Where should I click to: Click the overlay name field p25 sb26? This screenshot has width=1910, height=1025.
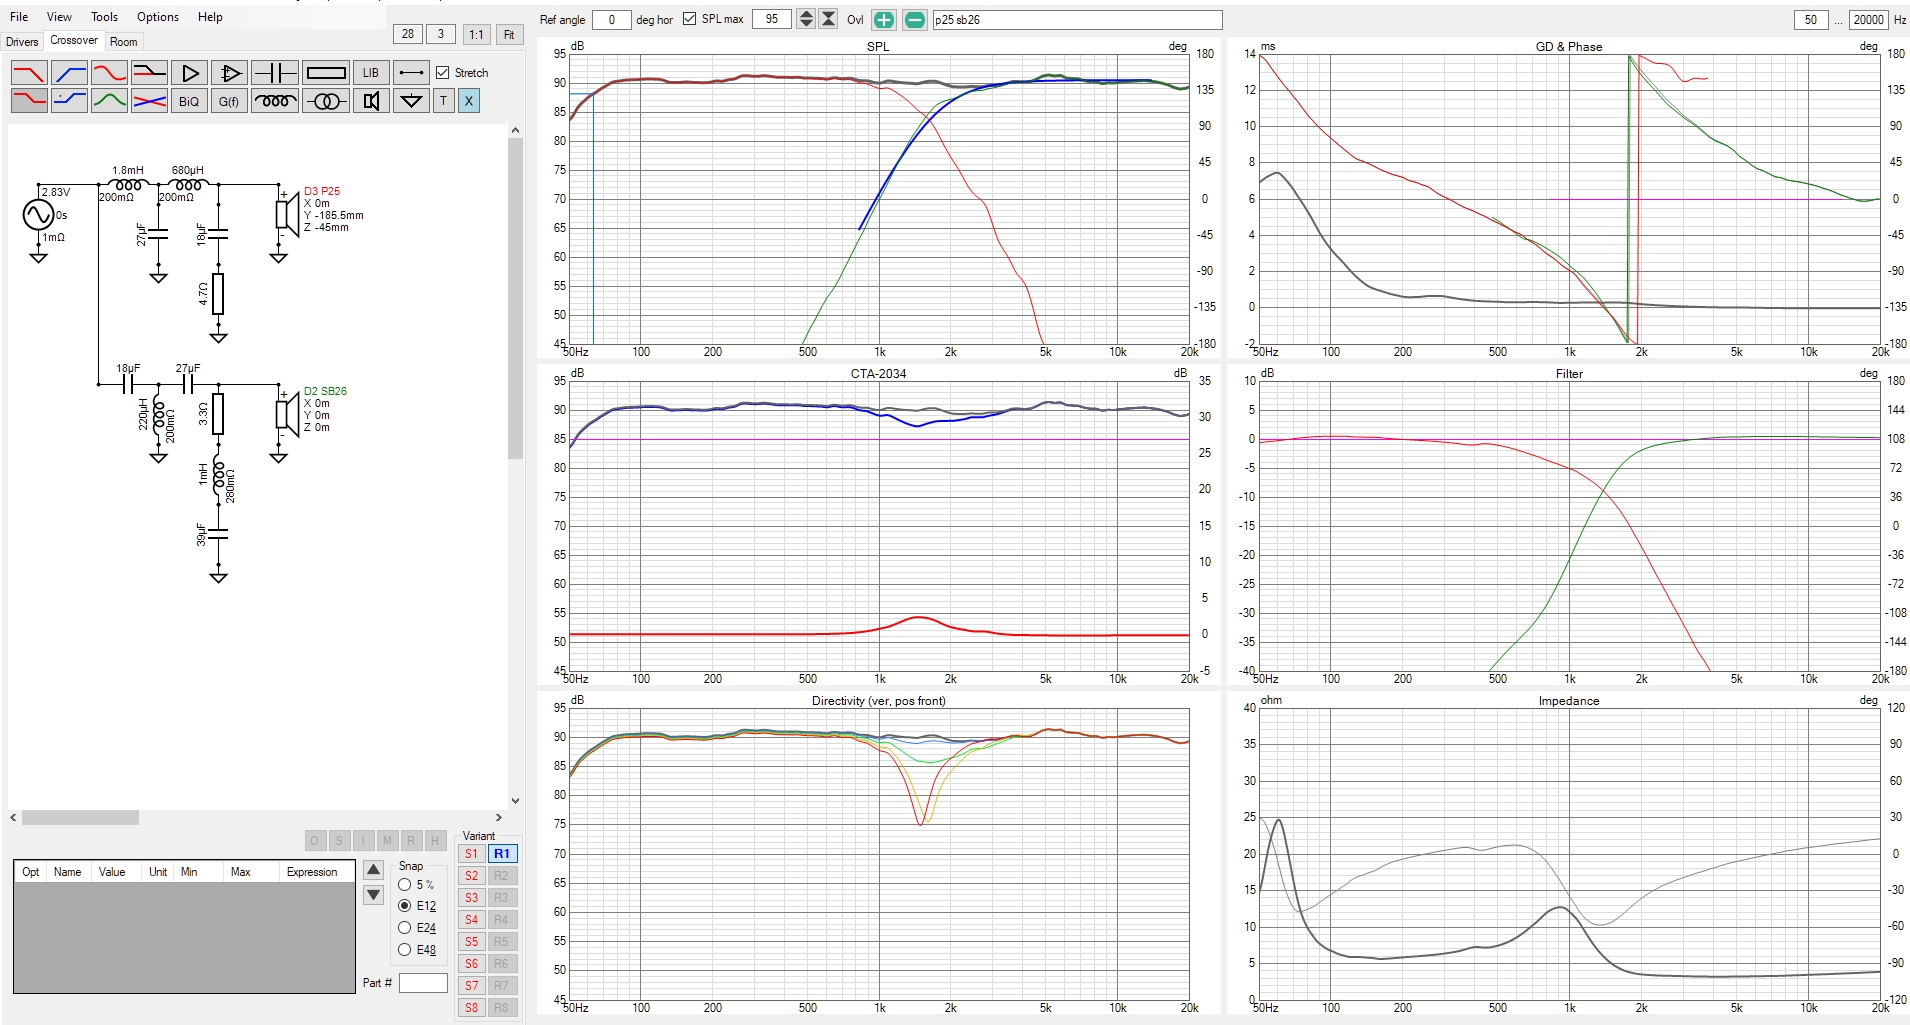click(x=1077, y=20)
